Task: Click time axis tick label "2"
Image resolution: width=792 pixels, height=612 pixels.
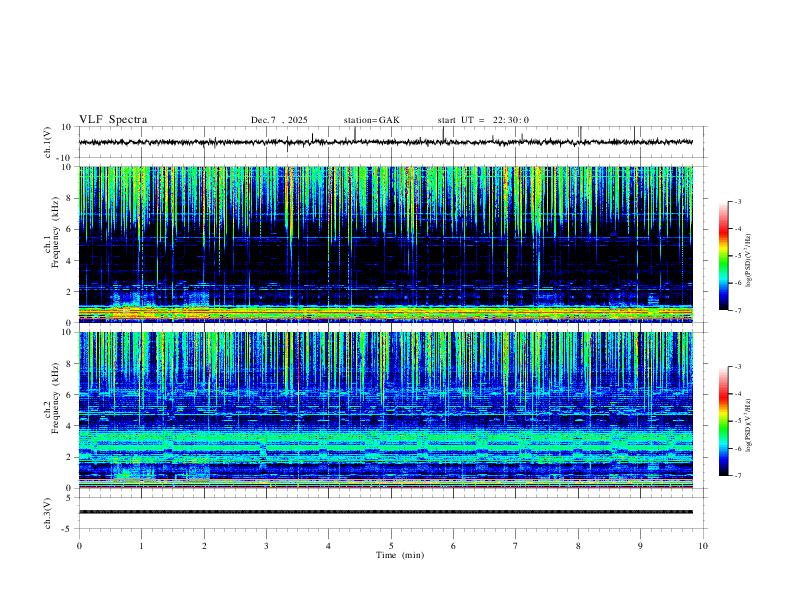Action: [204, 546]
